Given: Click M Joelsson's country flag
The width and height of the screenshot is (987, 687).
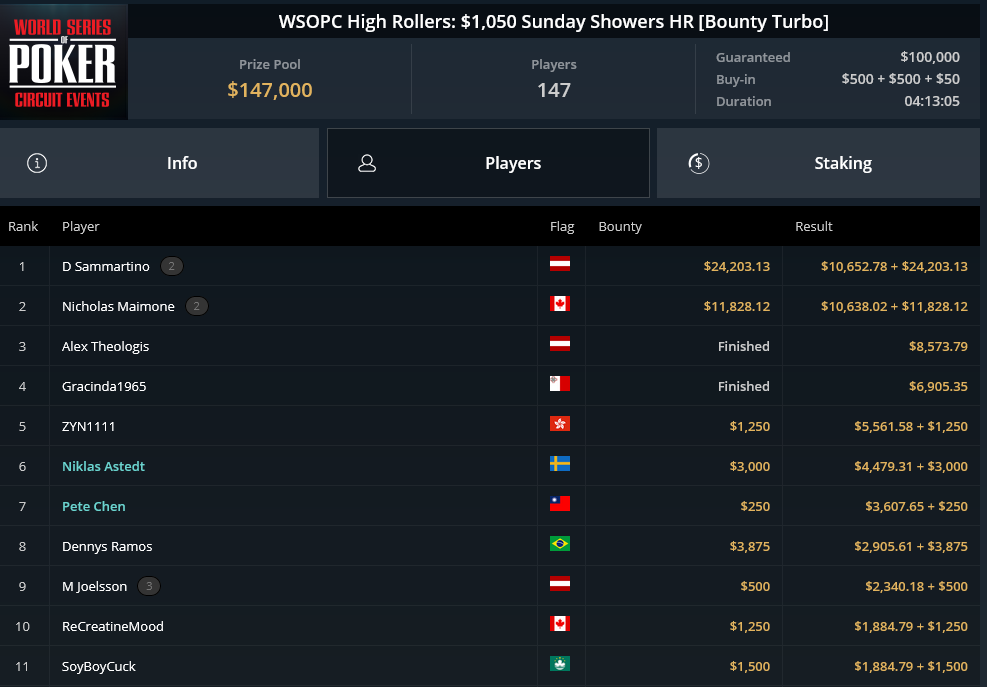Looking at the screenshot, I should pyautogui.click(x=560, y=584).
